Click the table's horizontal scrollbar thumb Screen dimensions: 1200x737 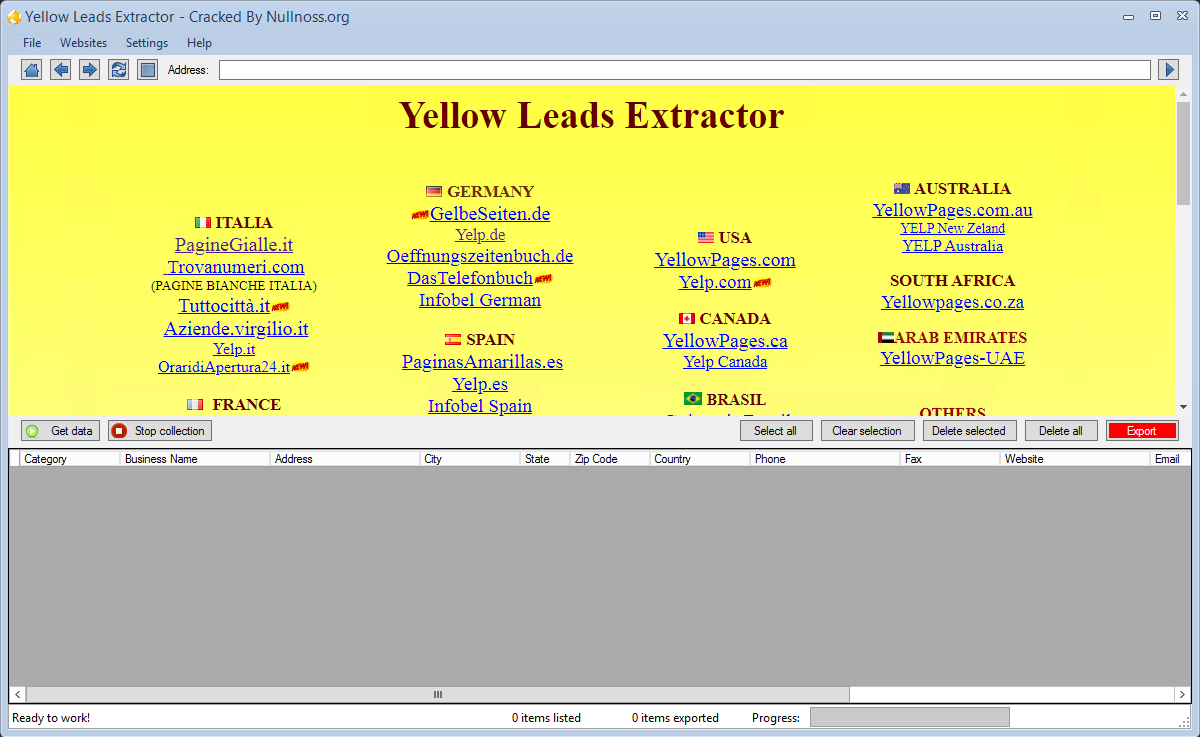[x=437, y=694]
